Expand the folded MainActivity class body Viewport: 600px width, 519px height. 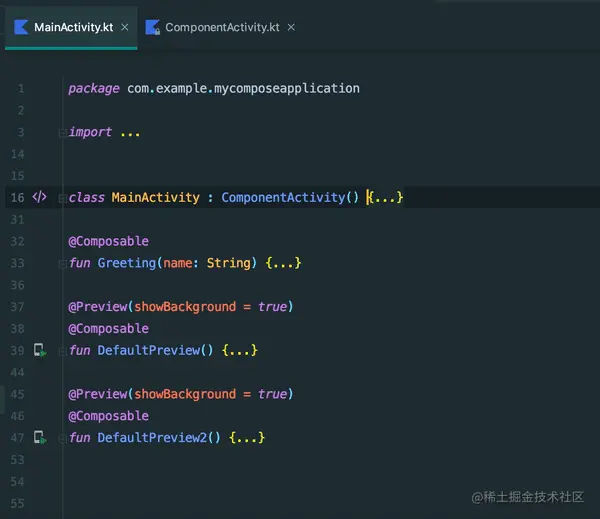tap(62, 198)
